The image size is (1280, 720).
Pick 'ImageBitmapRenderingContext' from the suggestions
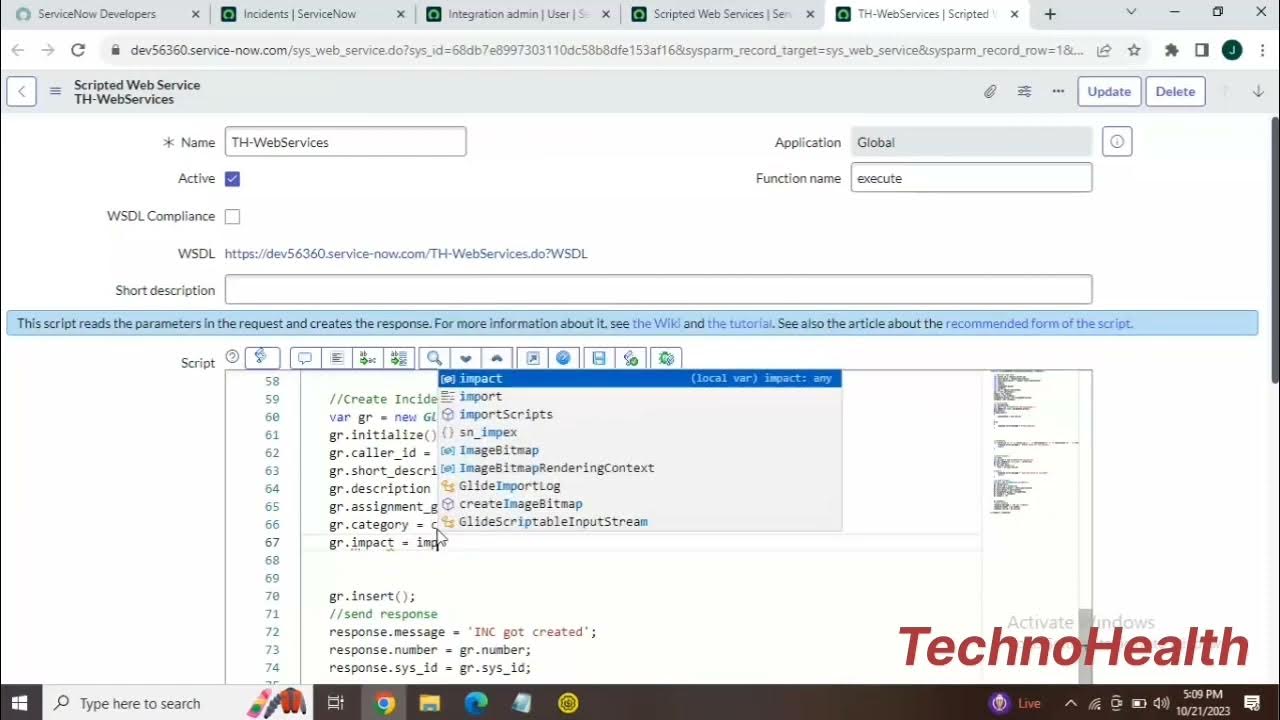pyautogui.click(x=640, y=468)
